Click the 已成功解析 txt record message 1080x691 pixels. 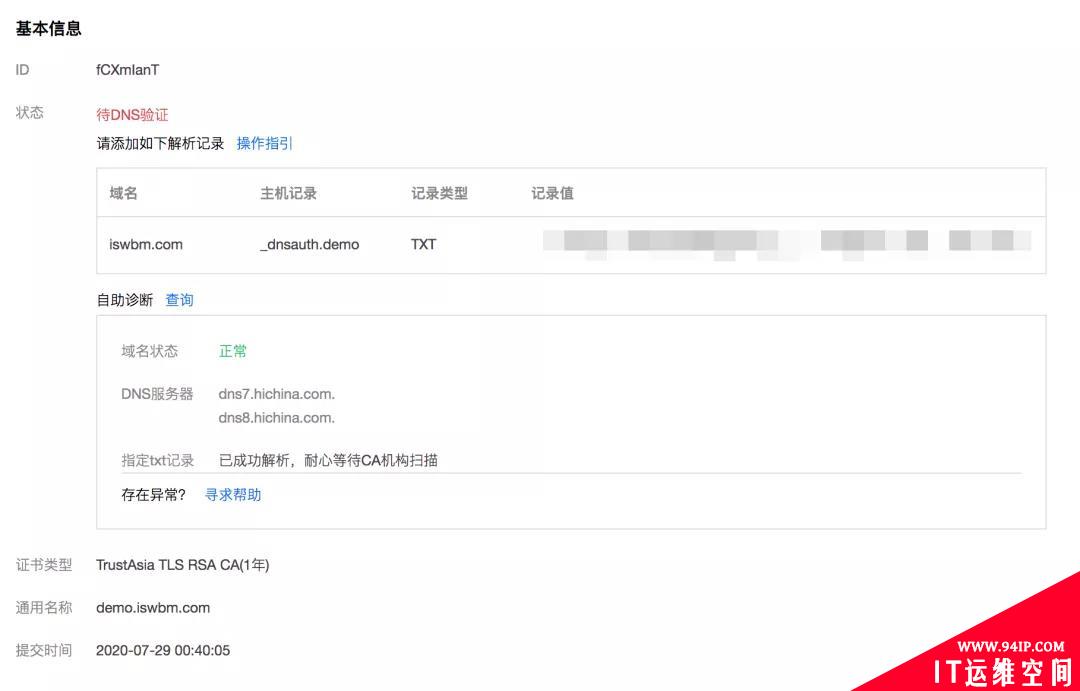(x=328, y=461)
